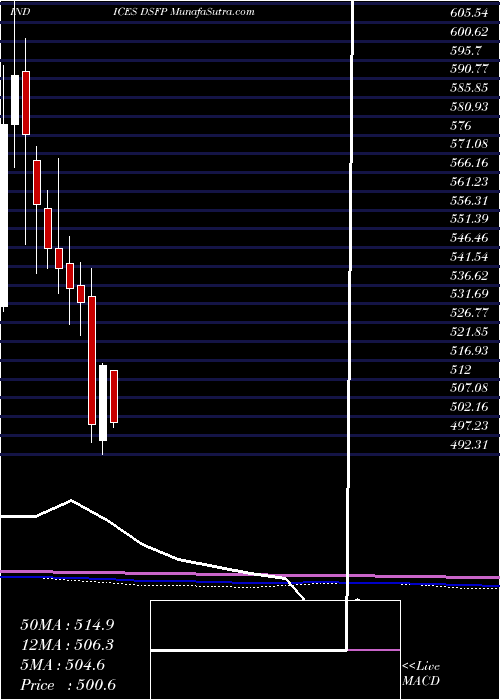The image size is (500, 700).
Task: Click the 566.16 price axis label
Action: point(469,163)
